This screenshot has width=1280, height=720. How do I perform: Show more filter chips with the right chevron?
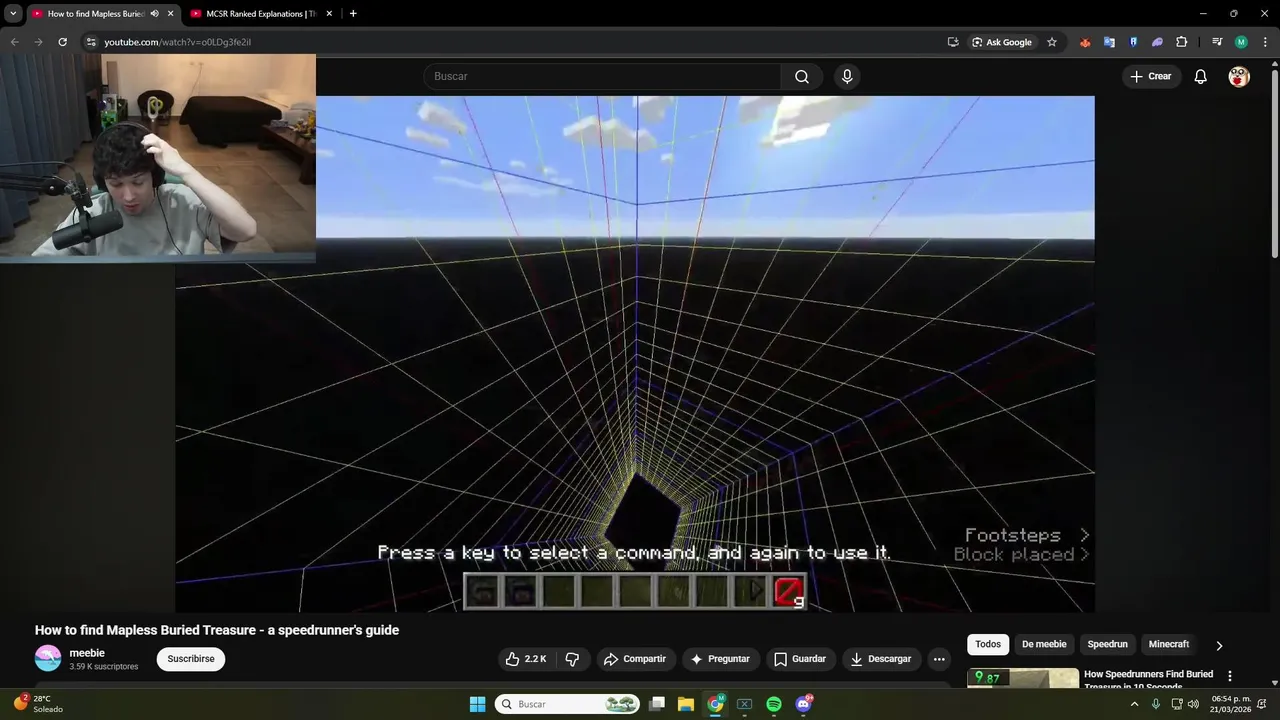(1219, 645)
